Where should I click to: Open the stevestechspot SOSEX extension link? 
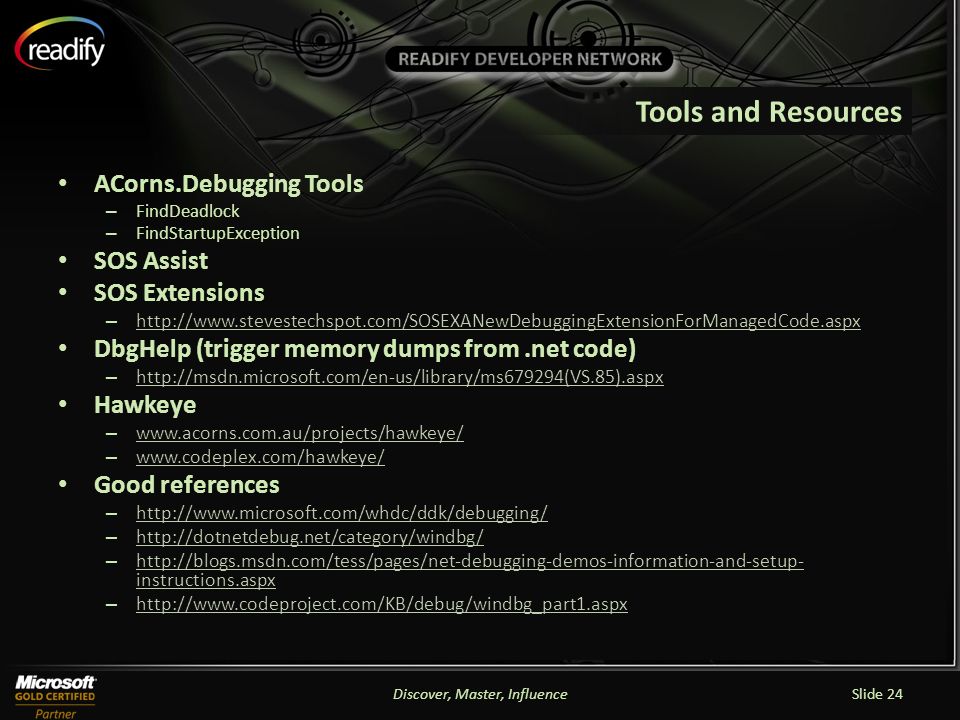498,321
